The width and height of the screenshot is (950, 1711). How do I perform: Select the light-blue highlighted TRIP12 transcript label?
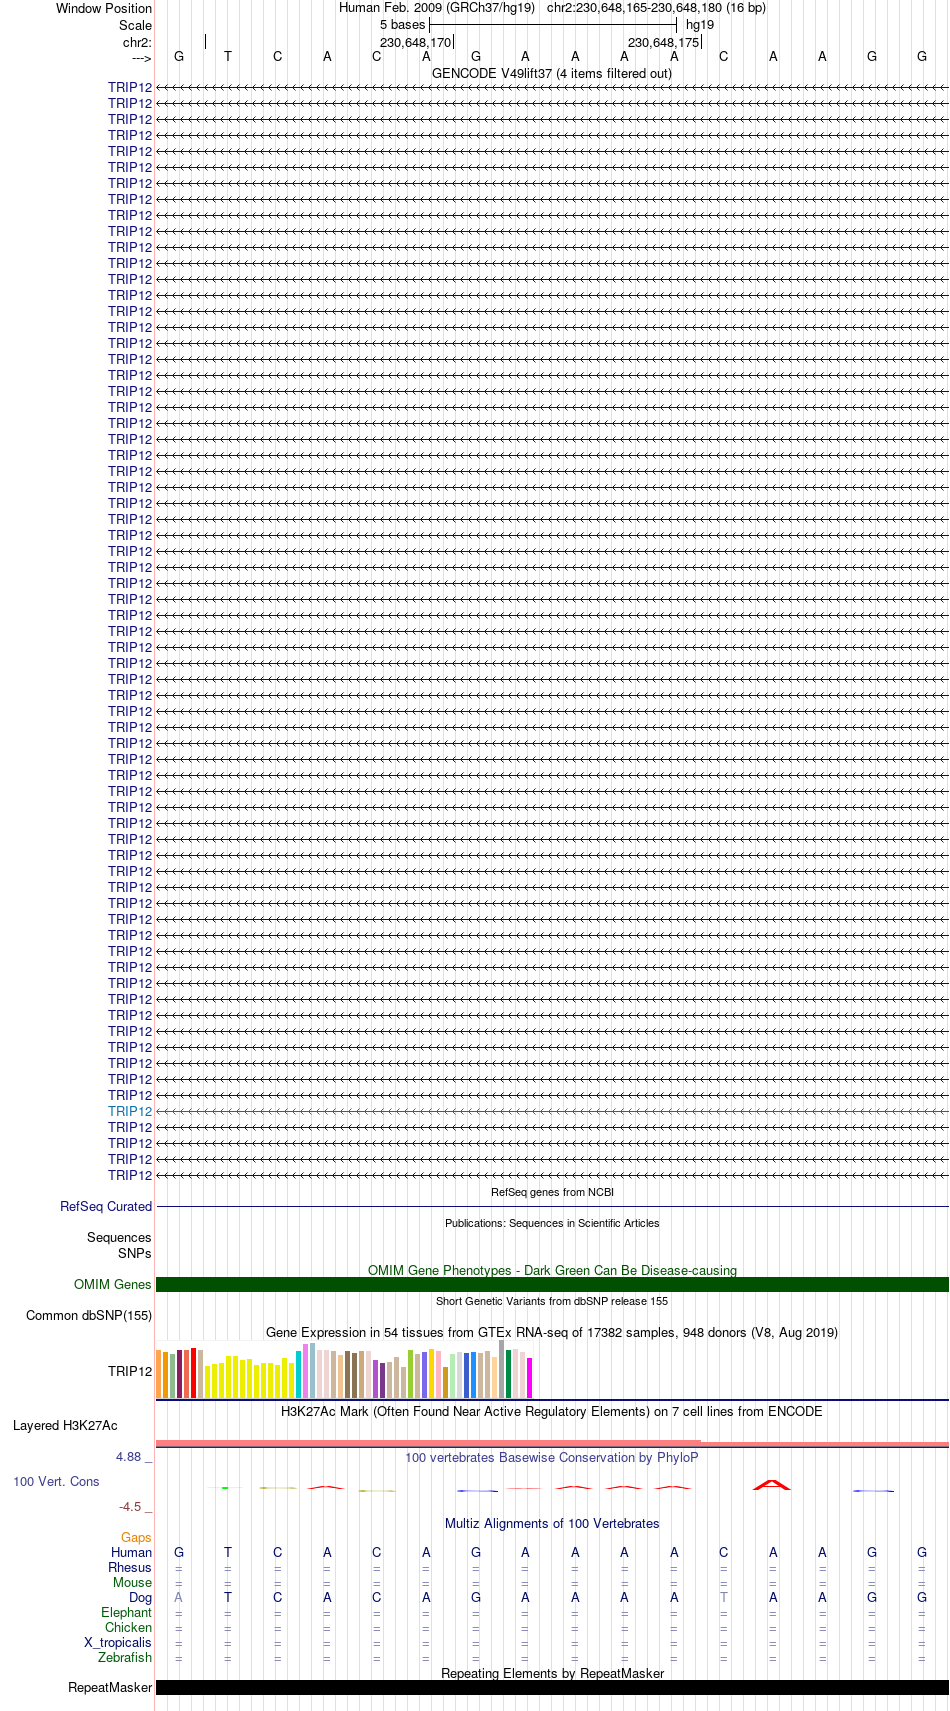click(x=130, y=1111)
